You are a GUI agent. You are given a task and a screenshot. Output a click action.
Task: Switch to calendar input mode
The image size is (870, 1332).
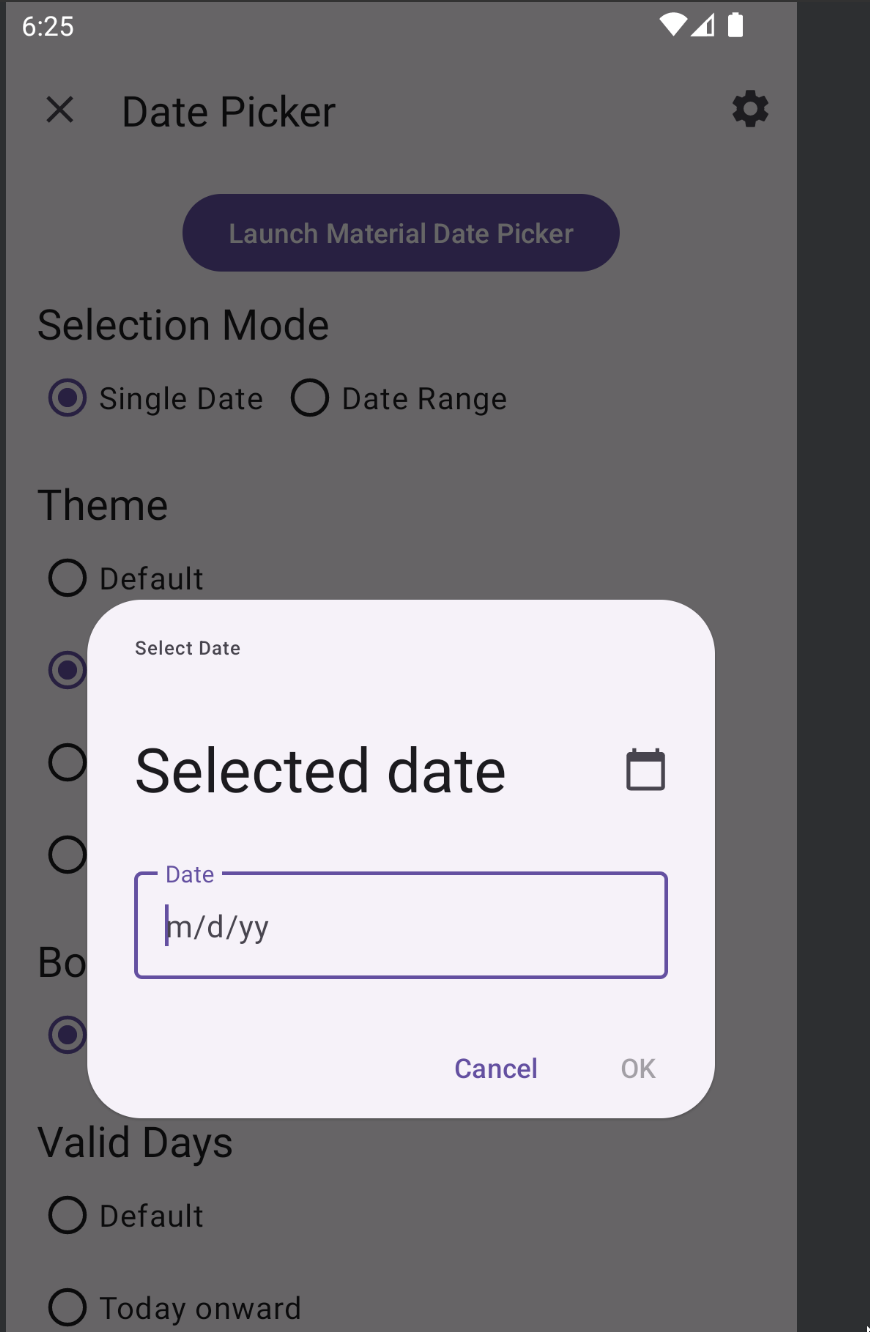(x=645, y=769)
